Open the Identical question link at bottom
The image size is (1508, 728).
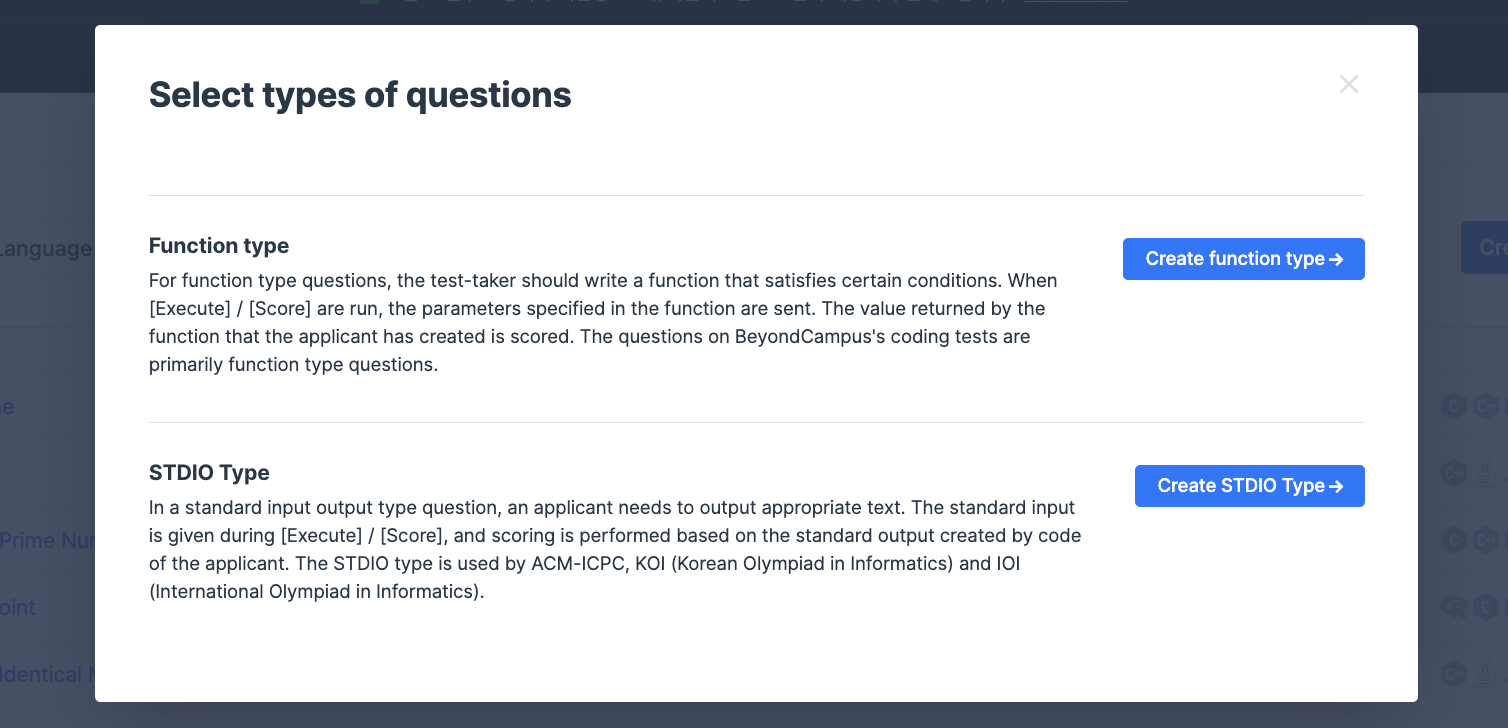47,674
